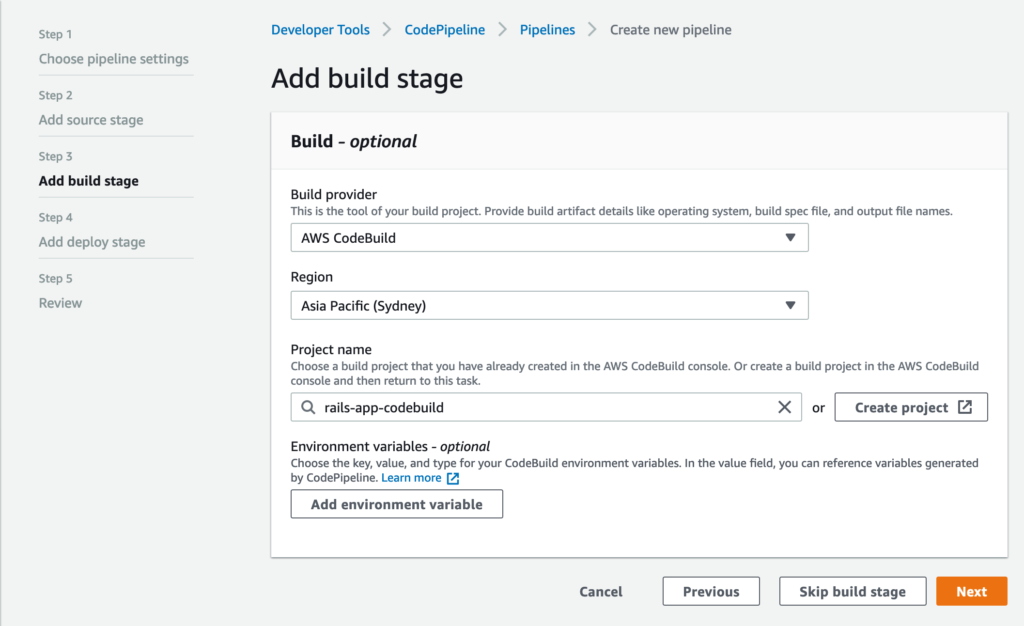Focus the Project name search field
The height and width of the screenshot is (626, 1024).
(546, 407)
